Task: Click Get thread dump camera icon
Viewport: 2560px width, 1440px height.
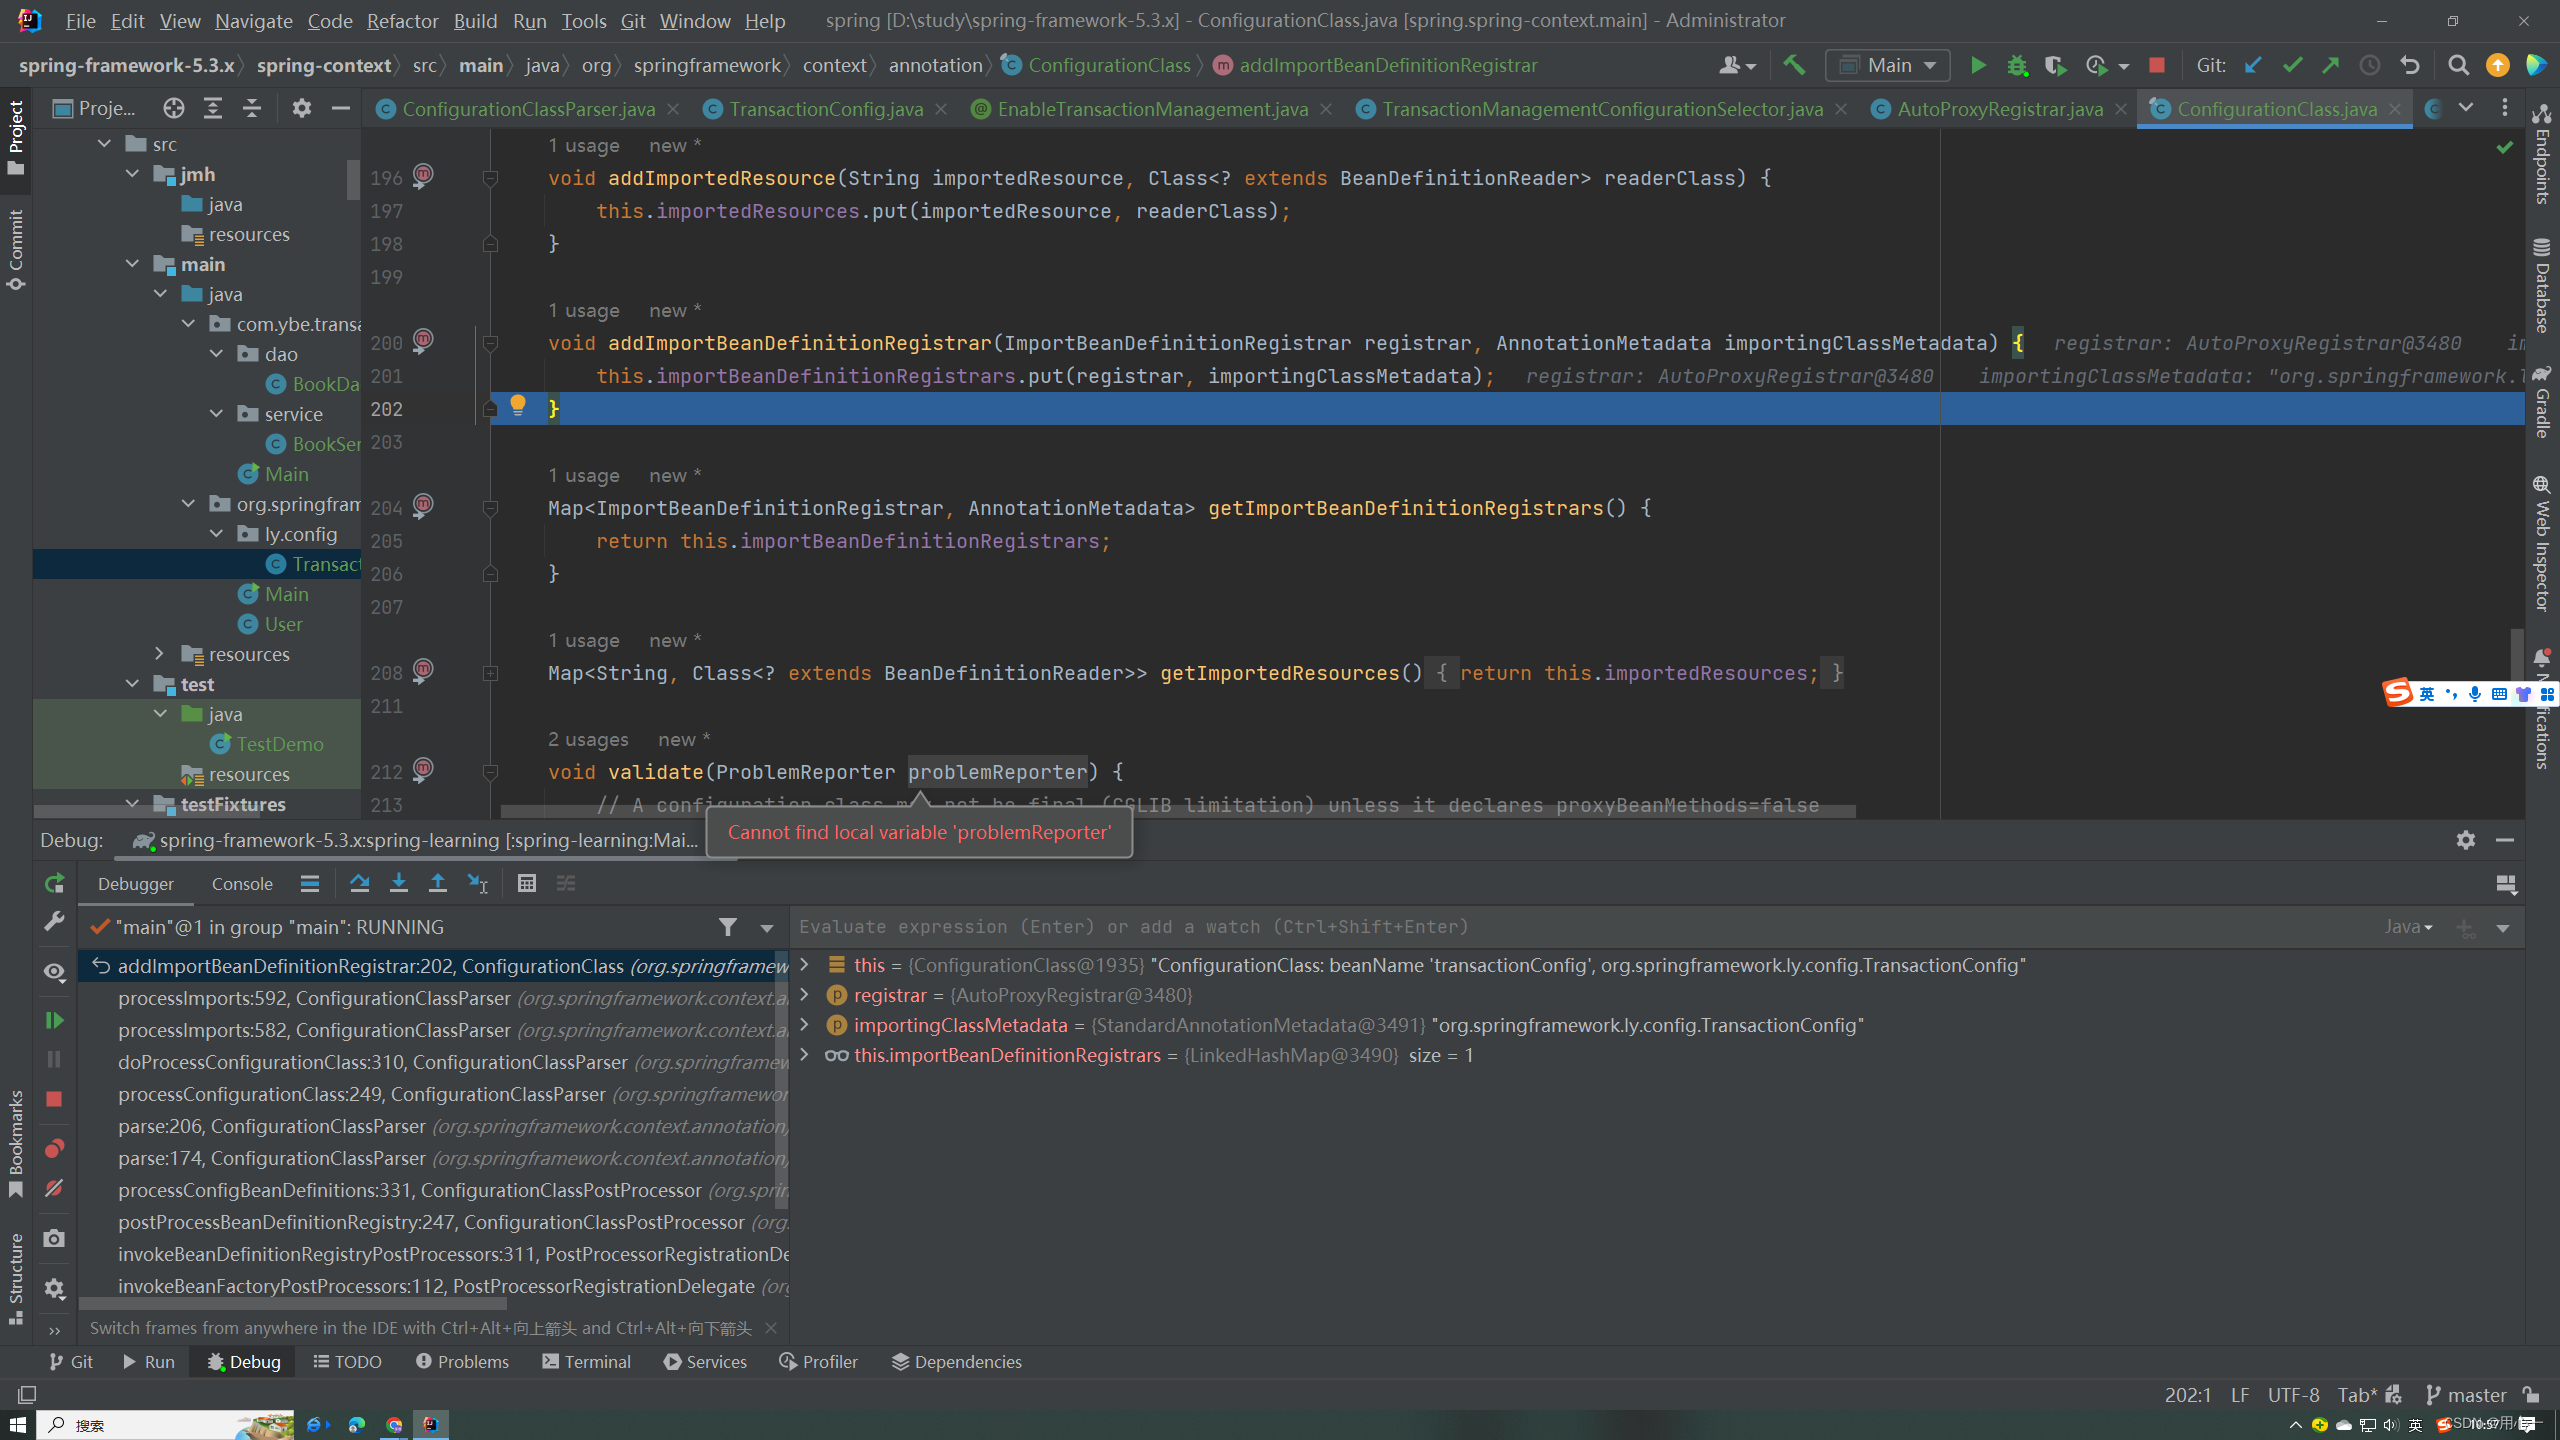Action: click(x=54, y=1238)
